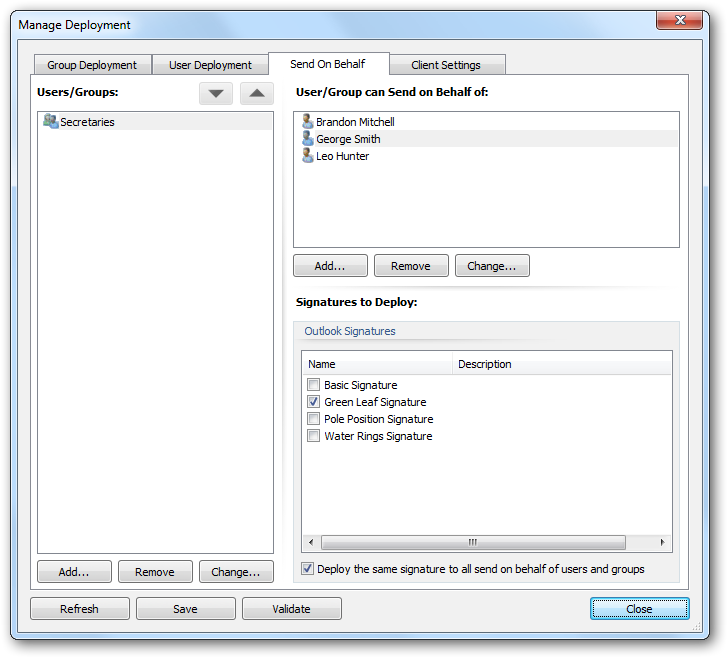728x658 pixels.
Task: Select the Basic Signature row text
Action: [361, 384]
